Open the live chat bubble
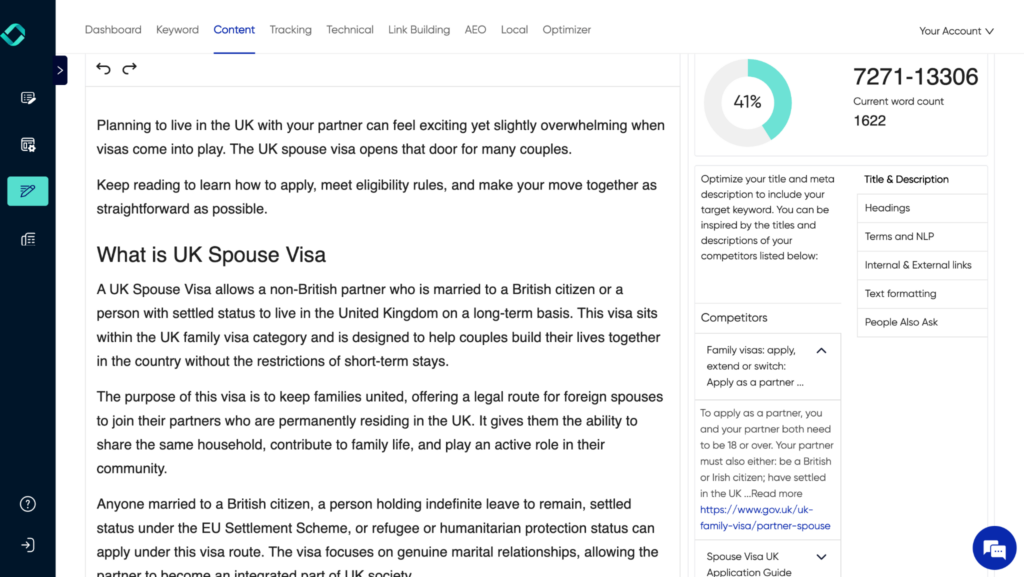This screenshot has height=577, width=1024. 994,548
